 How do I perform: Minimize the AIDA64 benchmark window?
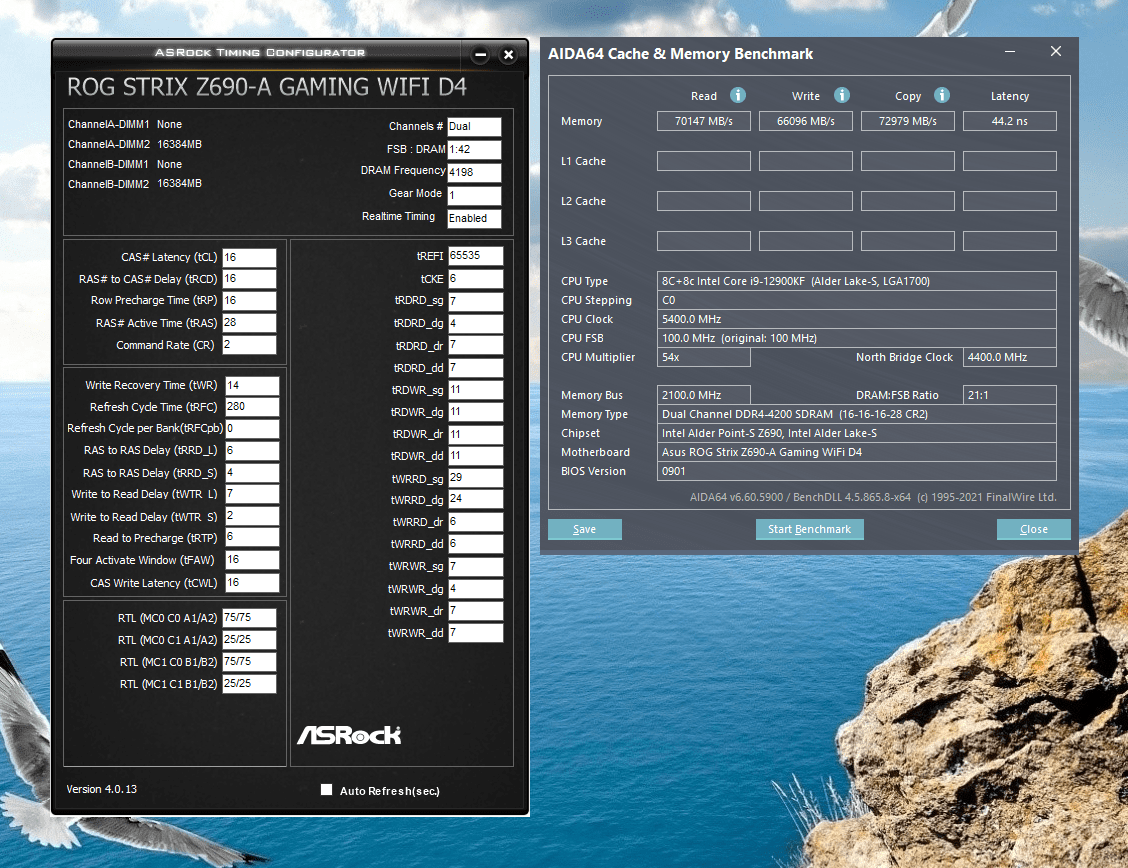pos(1010,52)
